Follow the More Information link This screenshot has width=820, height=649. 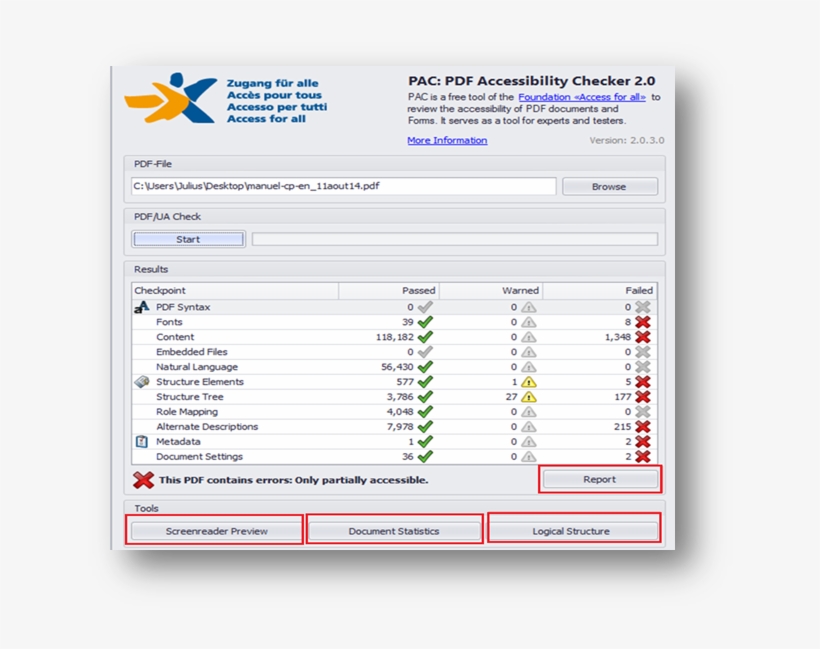click(x=446, y=139)
